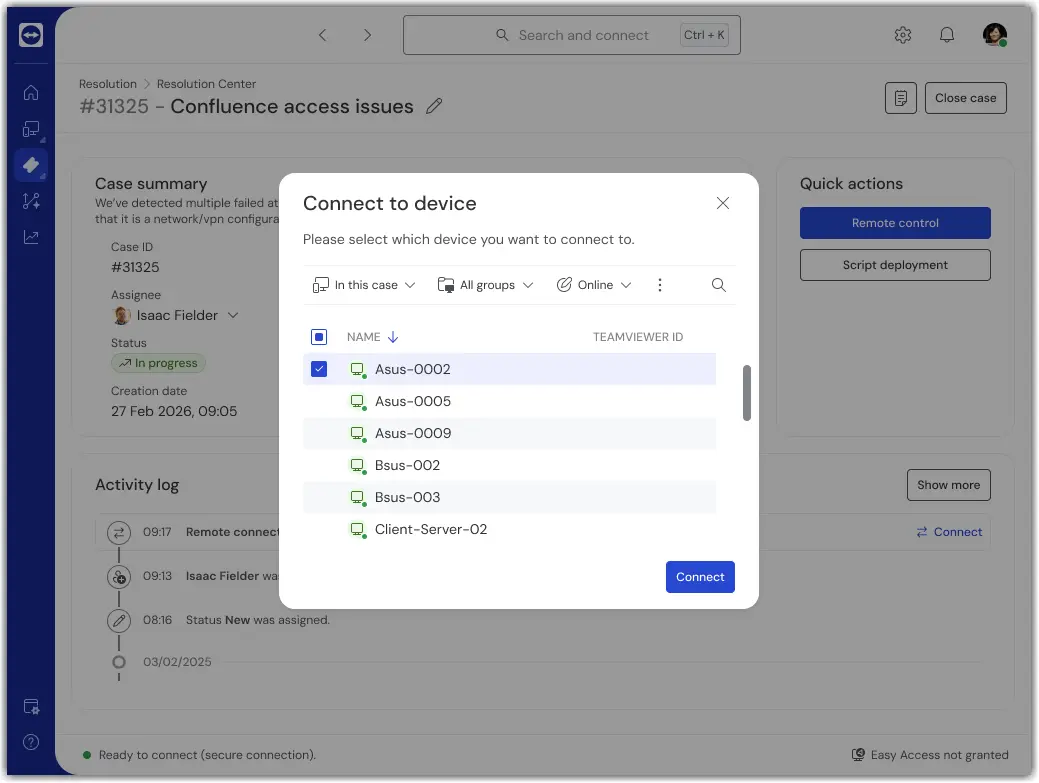Search devices with the magnifier icon

pyautogui.click(x=718, y=285)
